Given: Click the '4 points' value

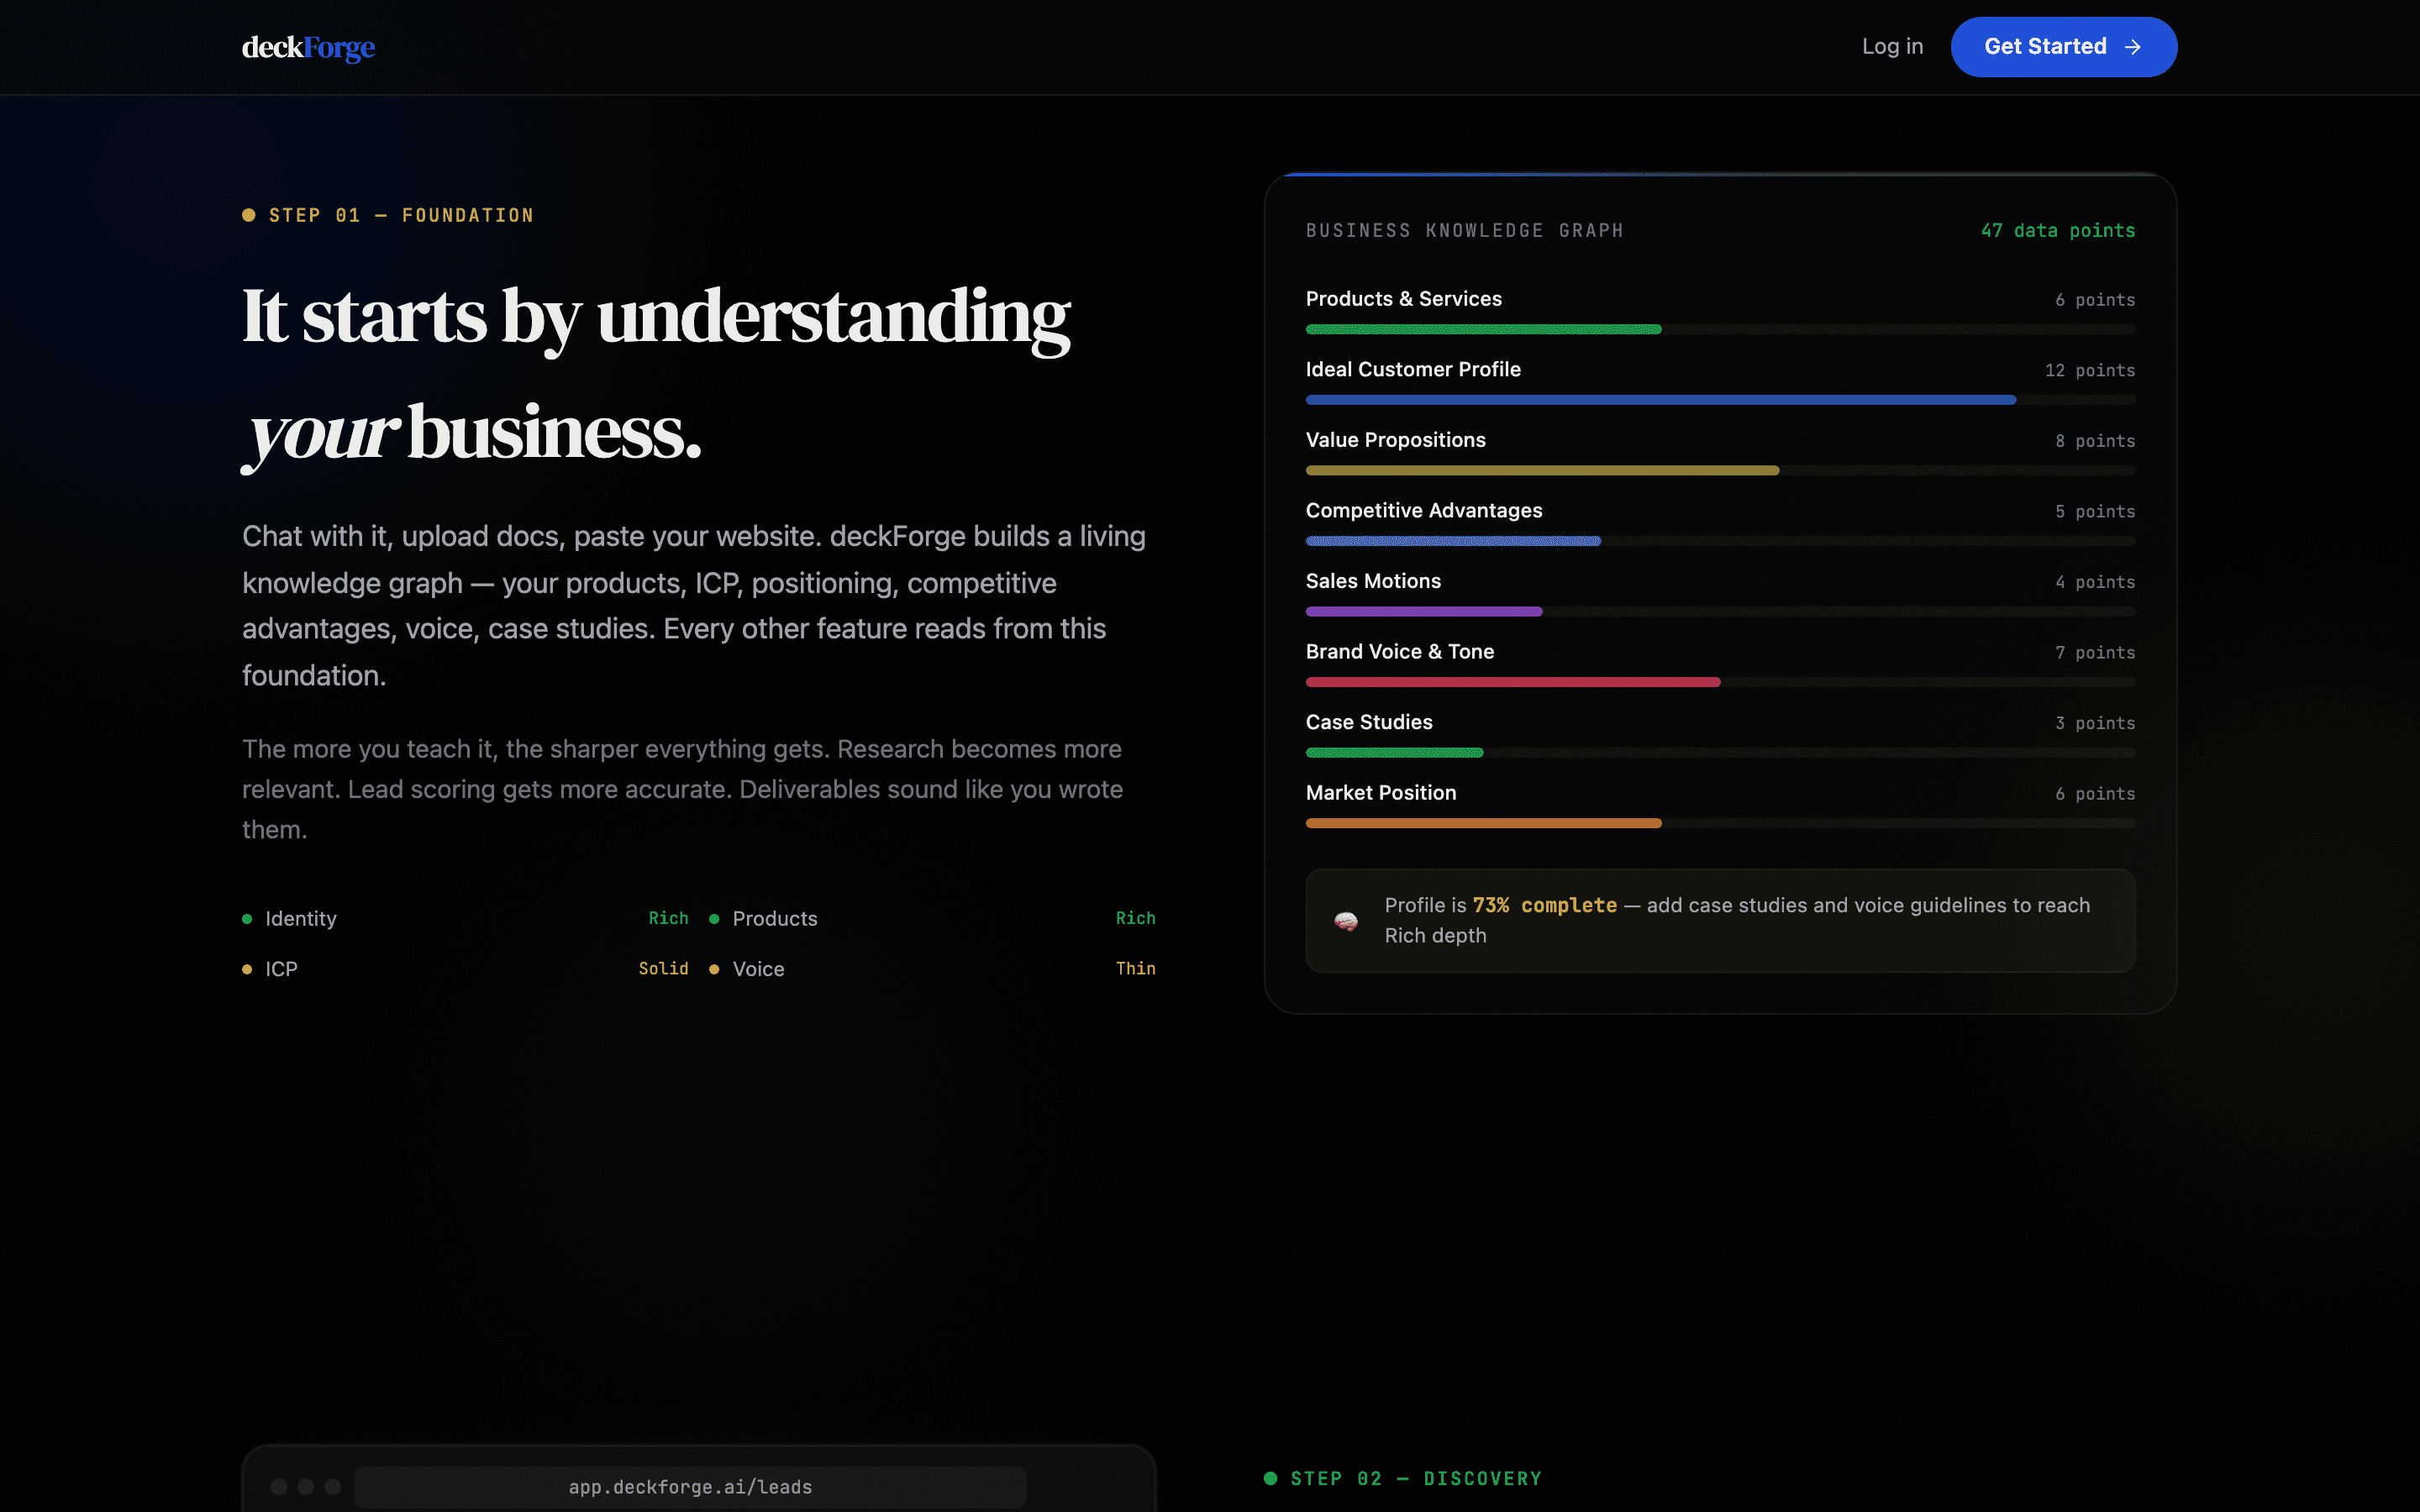Looking at the screenshot, I should click(2094, 582).
